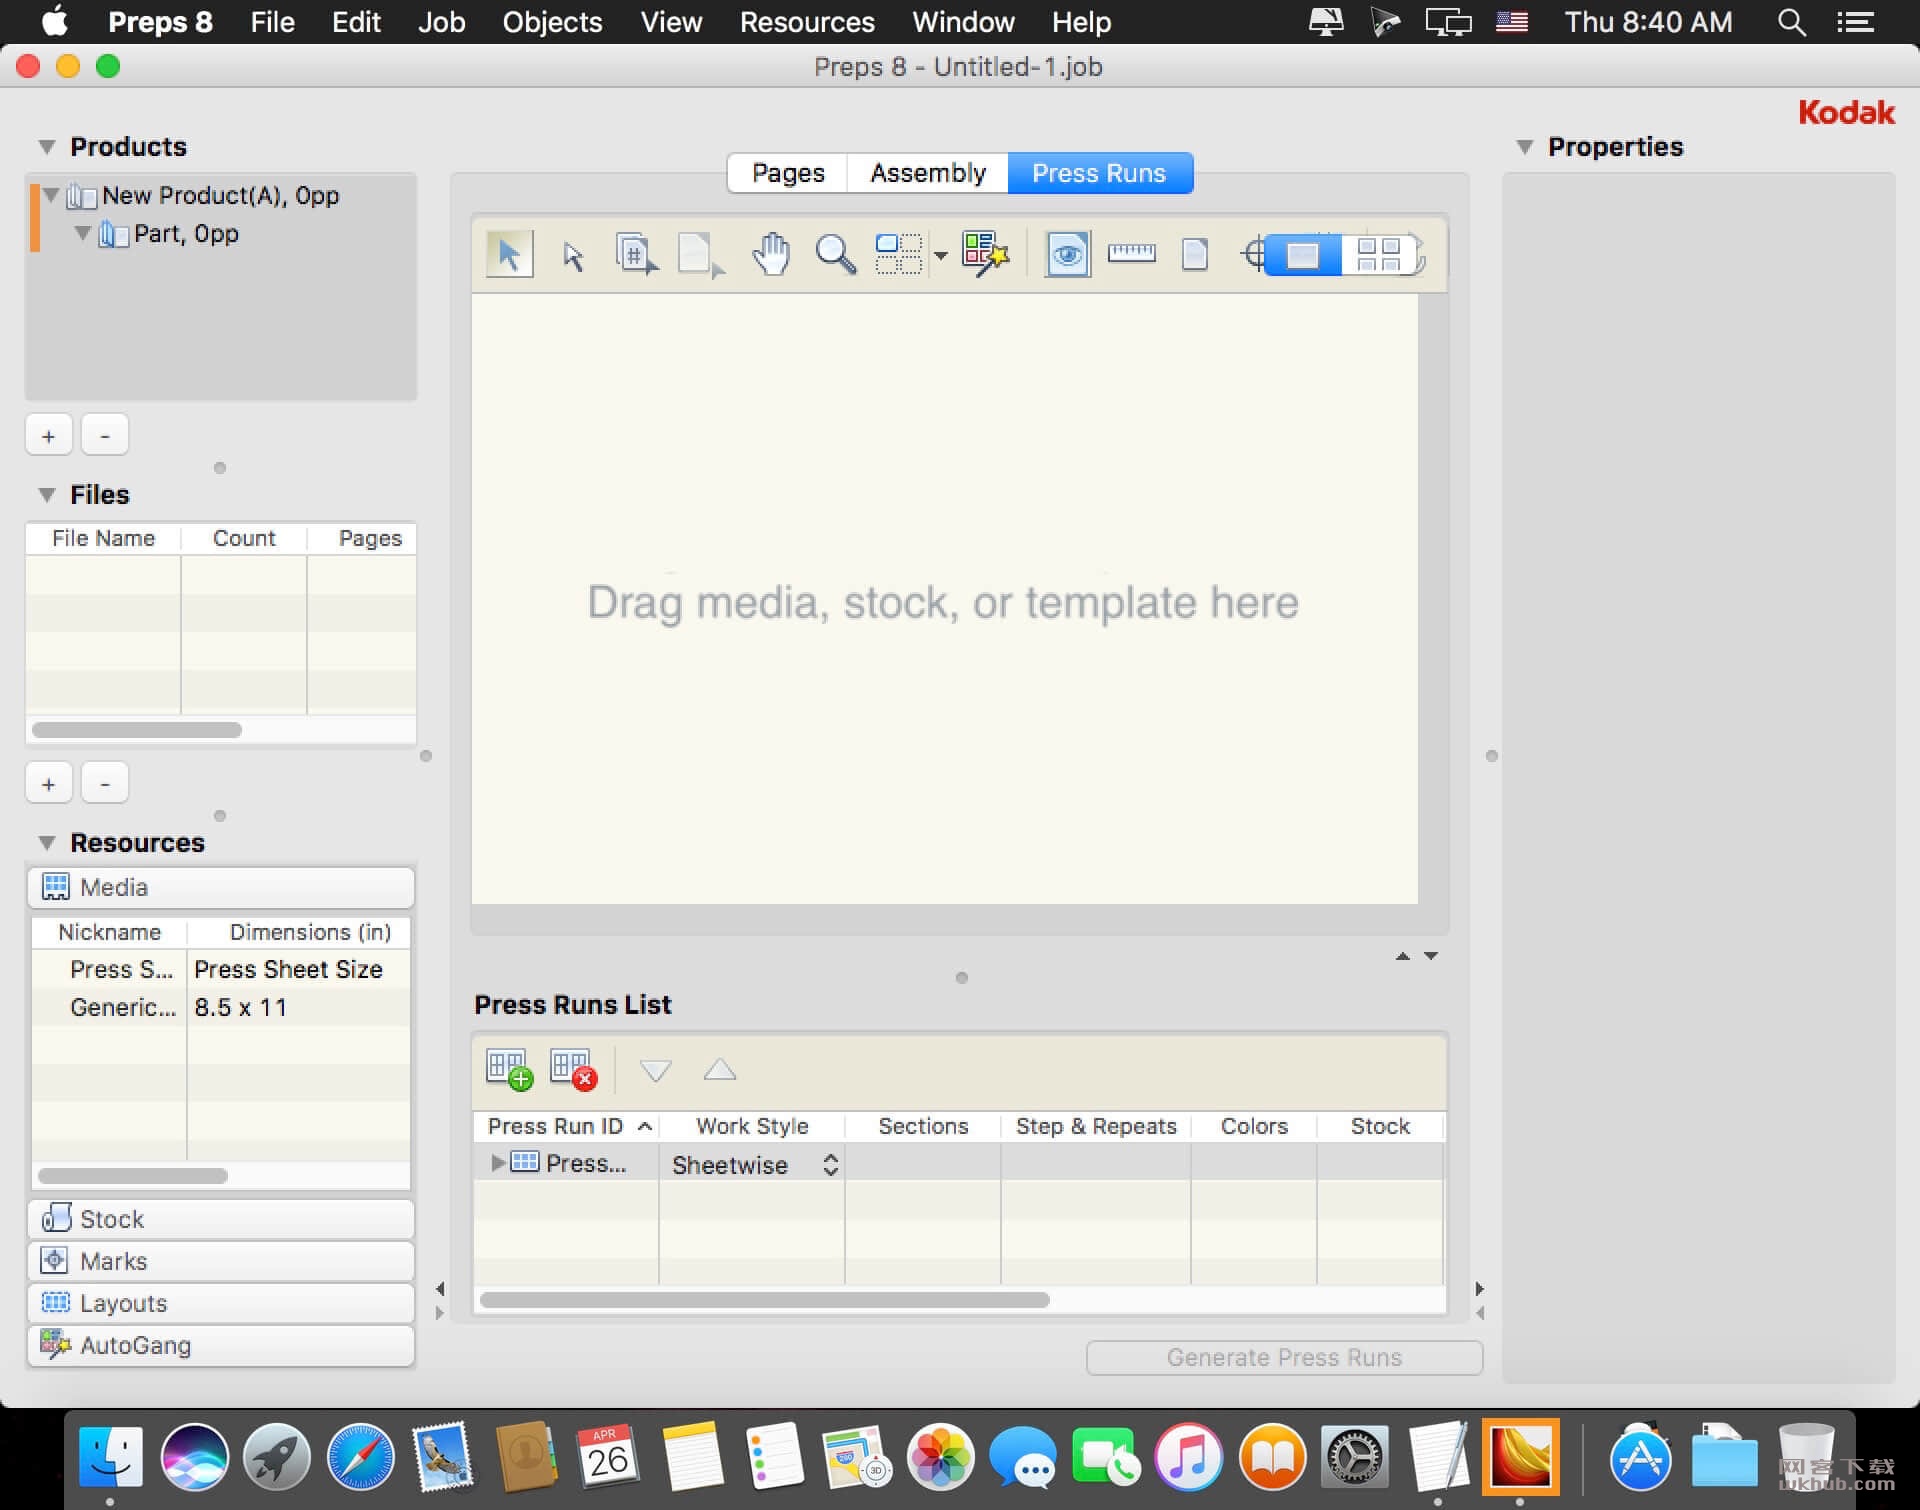This screenshot has height=1510, width=1920.
Task: Select New Product(A), Opp item
Action: click(220, 195)
